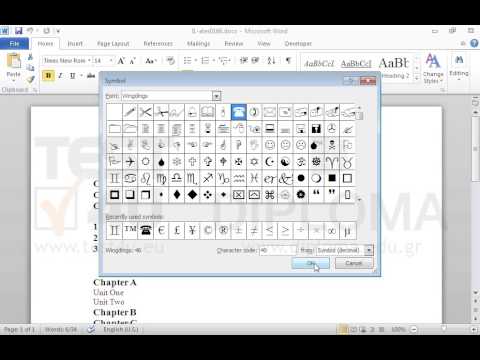The height and width of the screenshot is (360, 480).
Task: Click the Cancel button in Symbol dialog
Action: pyautogui.click(x=354, y=263)
